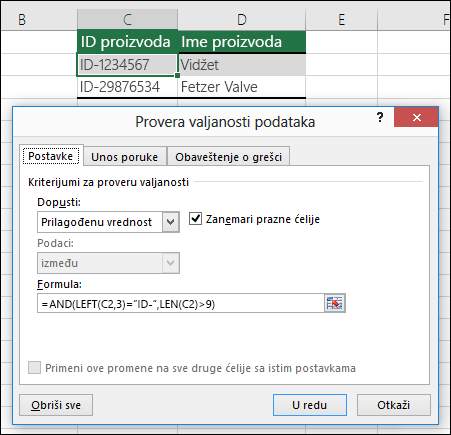The image size is (451, 435).
Task: Toggle Zanemari prazne ćelije checkbox
Action: point(195,219)
